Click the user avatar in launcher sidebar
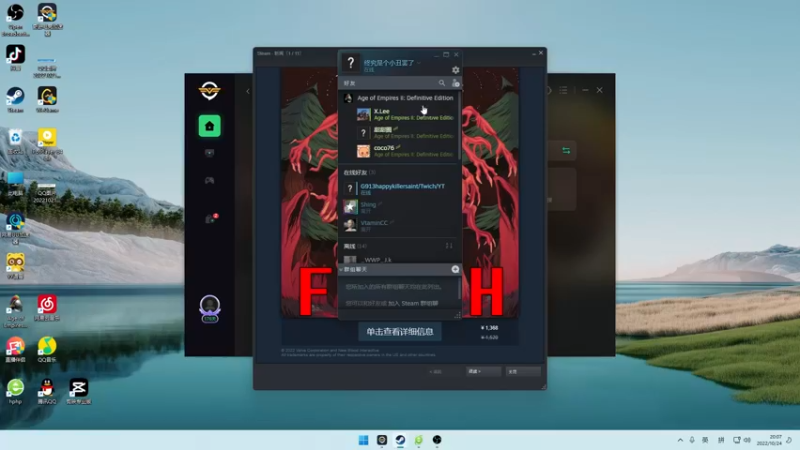 (x=210, y=308)
